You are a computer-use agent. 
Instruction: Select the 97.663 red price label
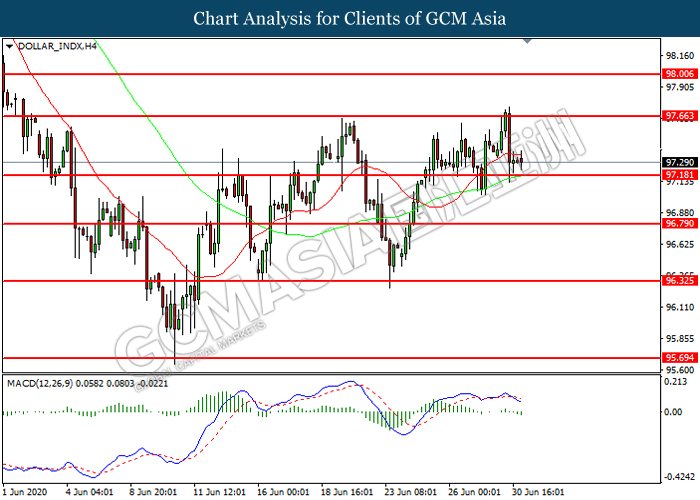pyautogui.click(x=679, y=116)
